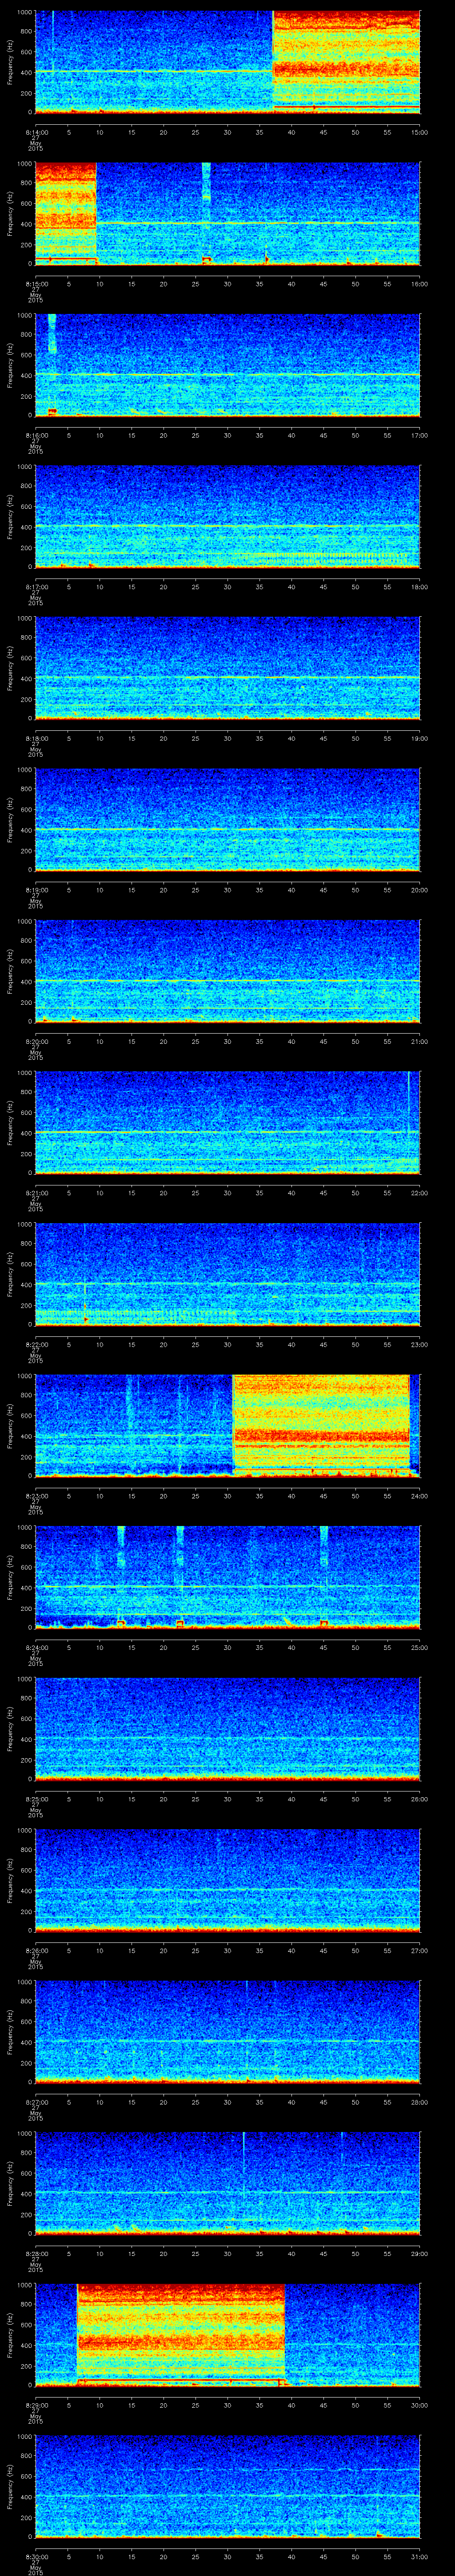Select the spectrogram panel starting at 8:21:00
This screenshot has width=455, height=2576.
click(227, 1123)
